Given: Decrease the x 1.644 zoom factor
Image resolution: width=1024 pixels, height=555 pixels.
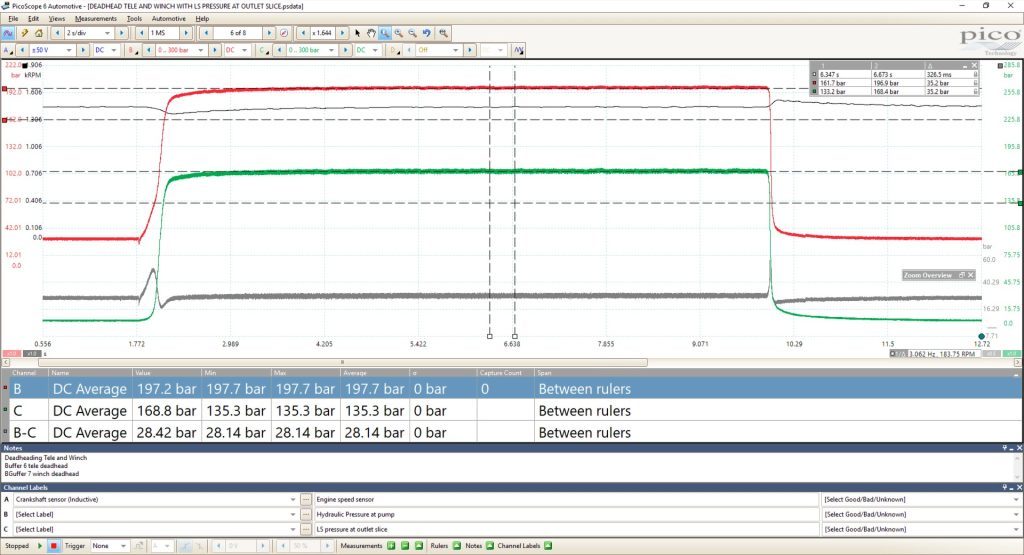Looking at the screenshot, I should click(303, 33).
